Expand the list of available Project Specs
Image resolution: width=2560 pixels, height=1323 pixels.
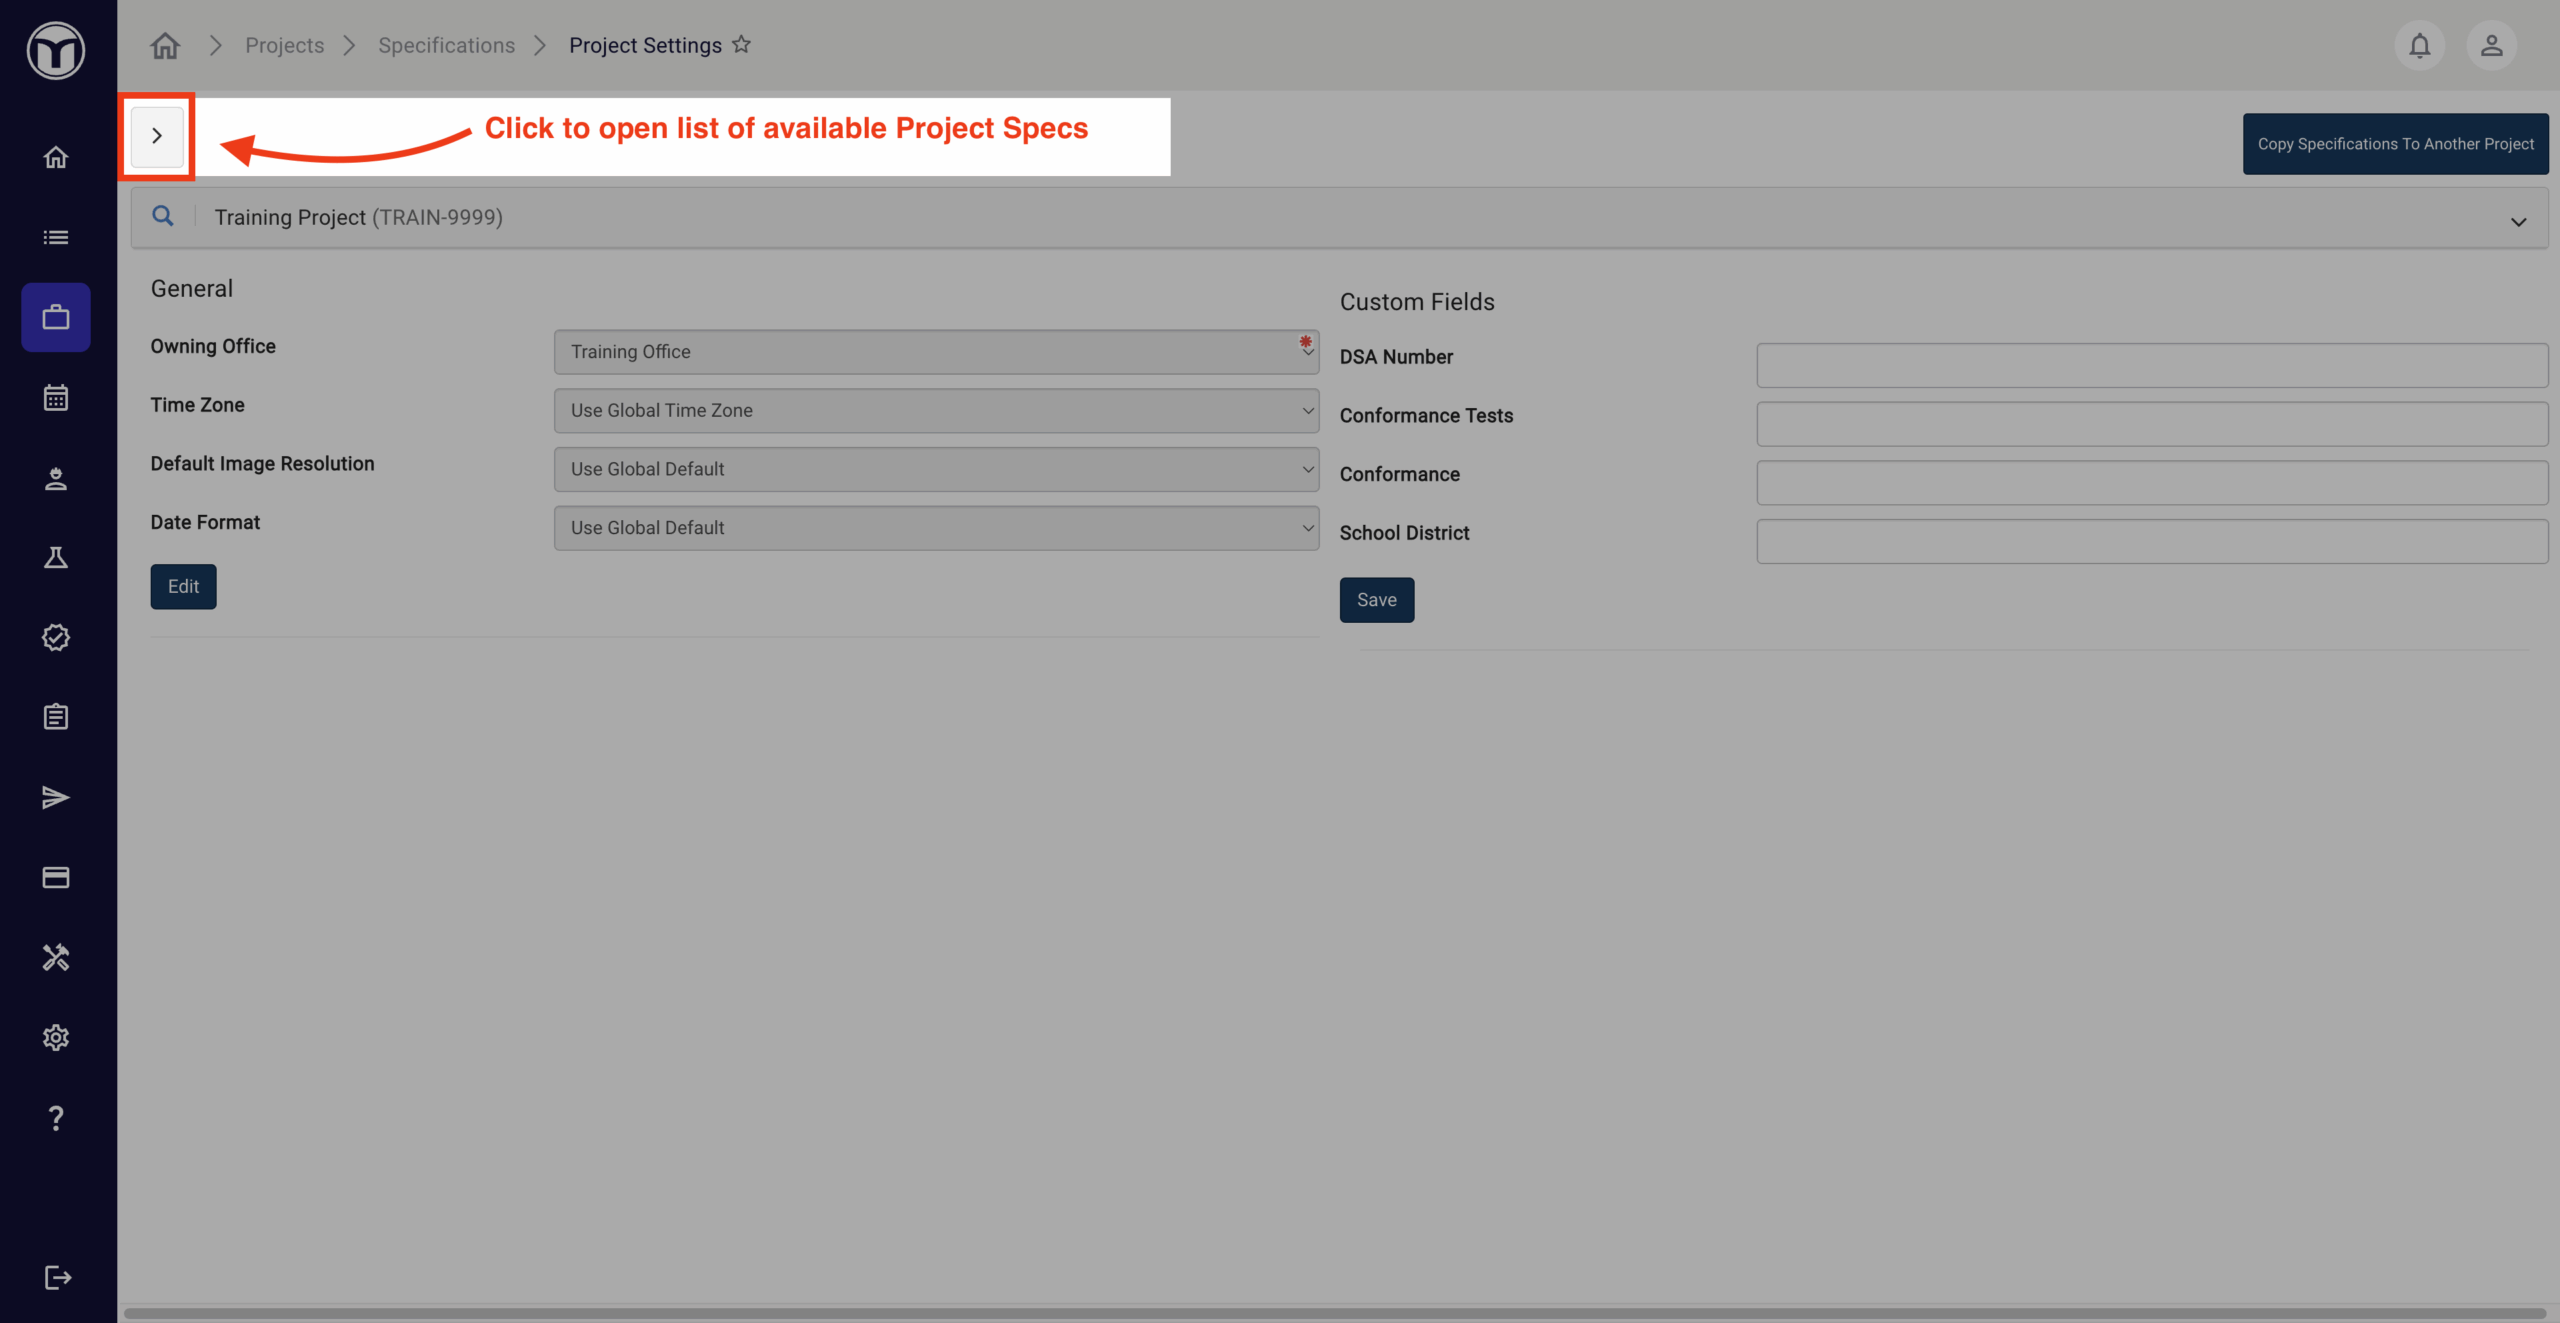click(x=157, y=136)
